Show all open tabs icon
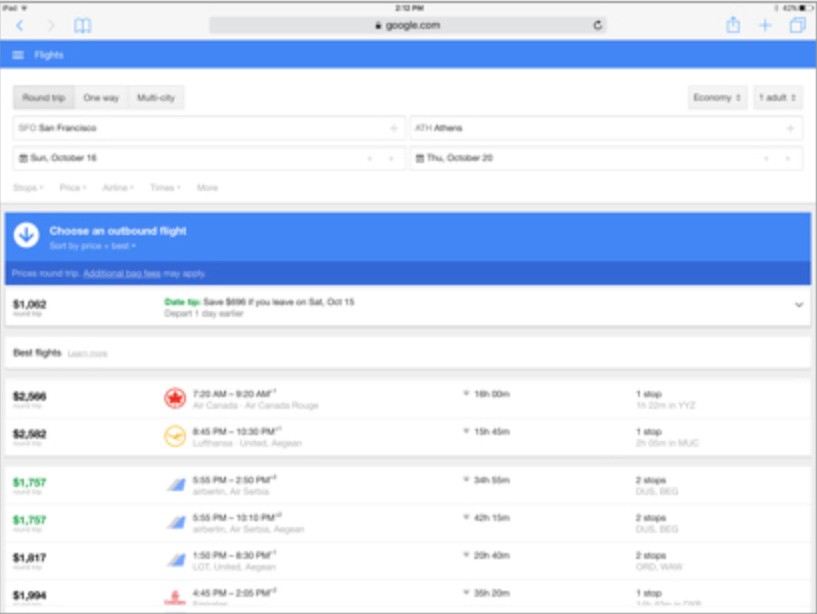Screen dimensions: 817x614 coord(797,25)
